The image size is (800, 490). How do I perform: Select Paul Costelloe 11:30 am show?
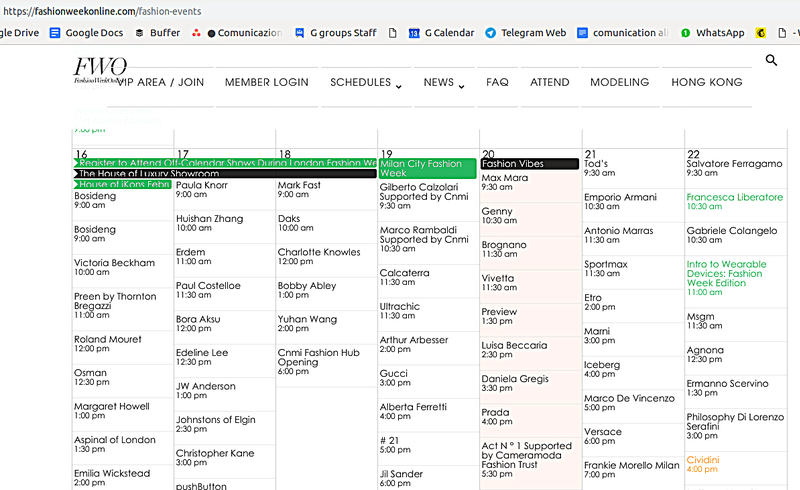(208, 290)
